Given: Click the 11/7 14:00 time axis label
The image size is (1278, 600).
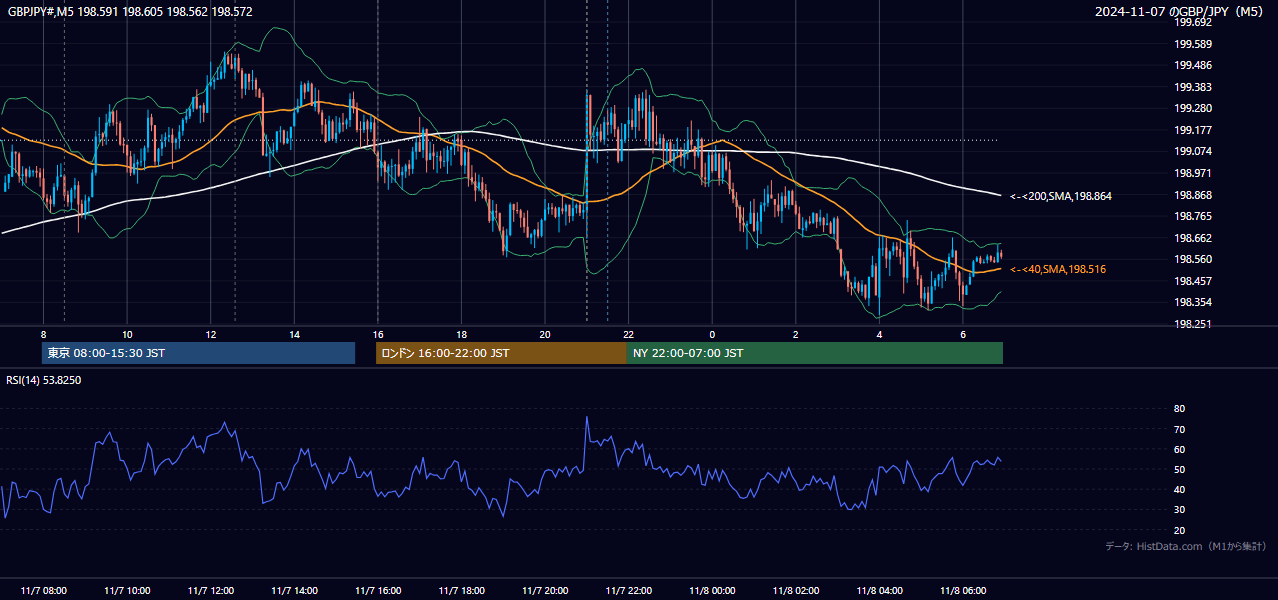Looking at the screenshot, I should [x=294, y=591].
